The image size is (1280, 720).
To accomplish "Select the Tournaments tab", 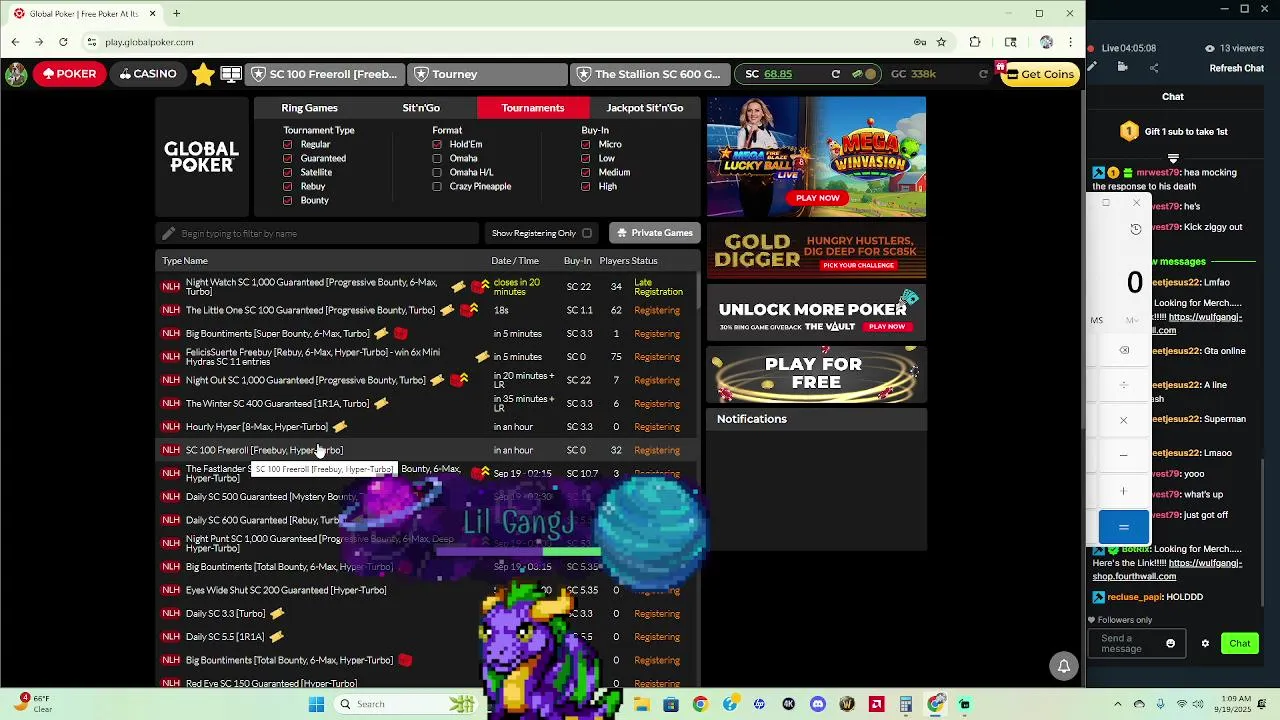I will [x=533, y=108].
